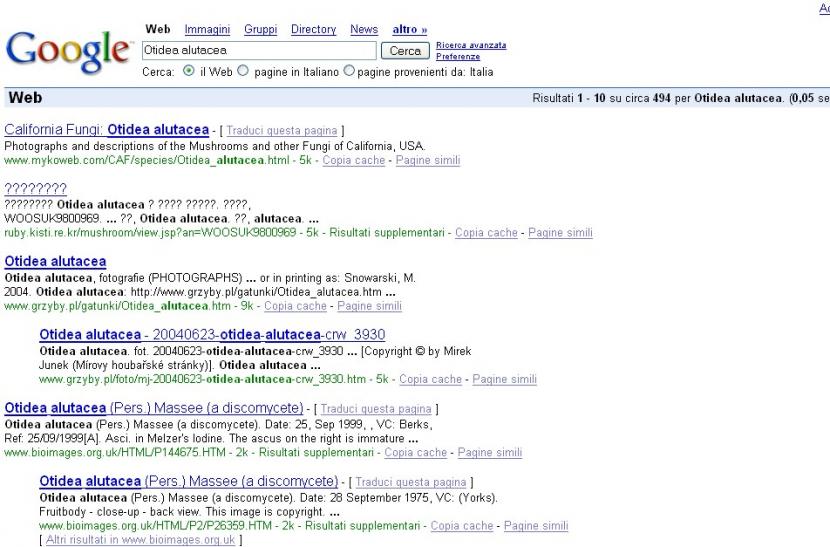This screenshot has height=547, width=830.
Task: Click the search input field
Action: point(258,49)
